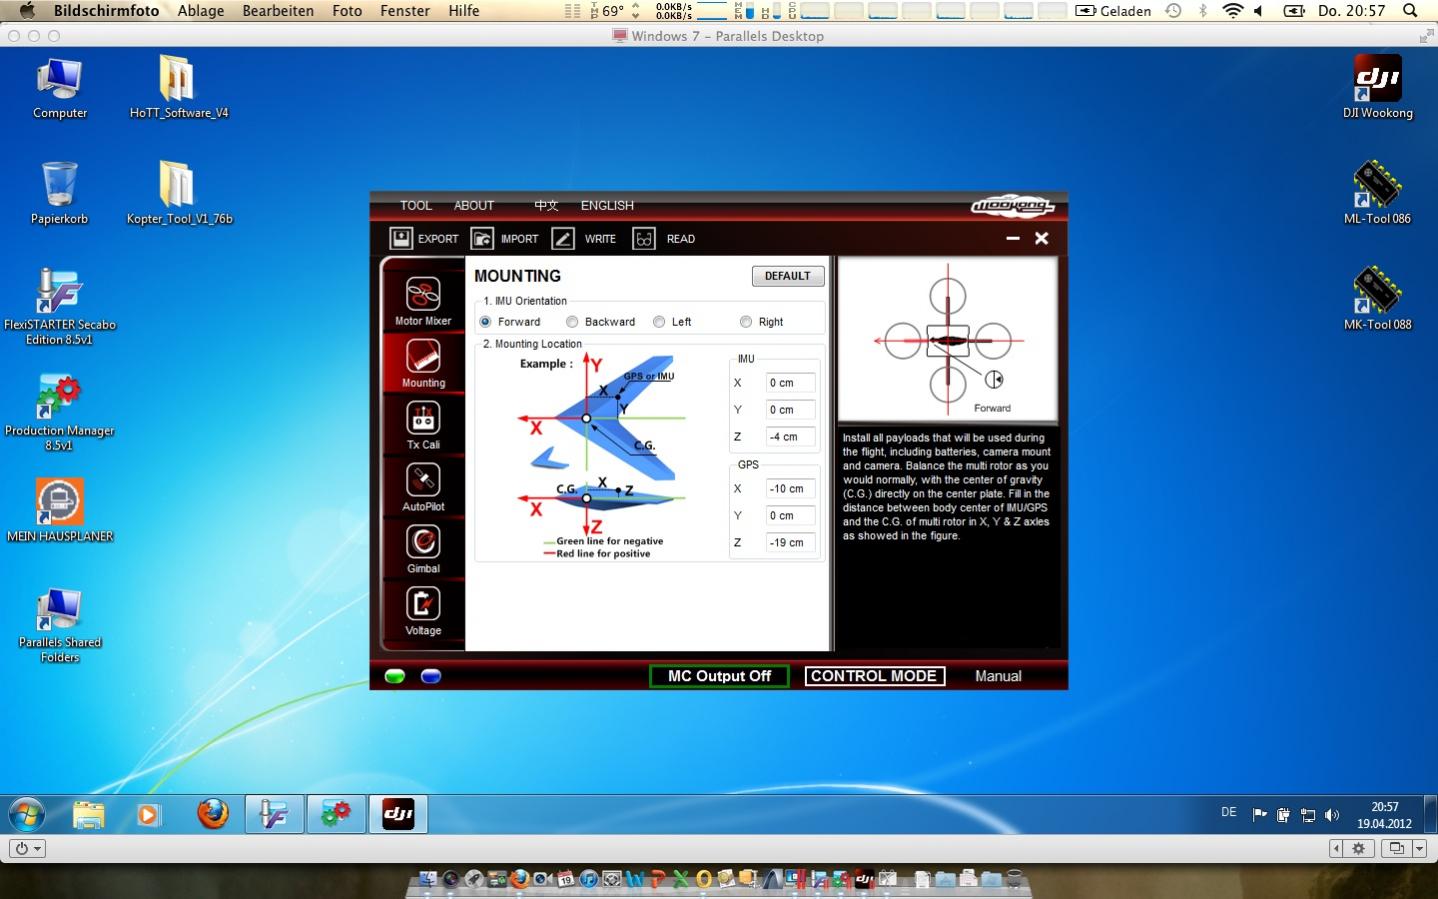The width and height of the screenshot is (1438, 899).
Task: Open the ABOUT menu
Action: point(474,206)
